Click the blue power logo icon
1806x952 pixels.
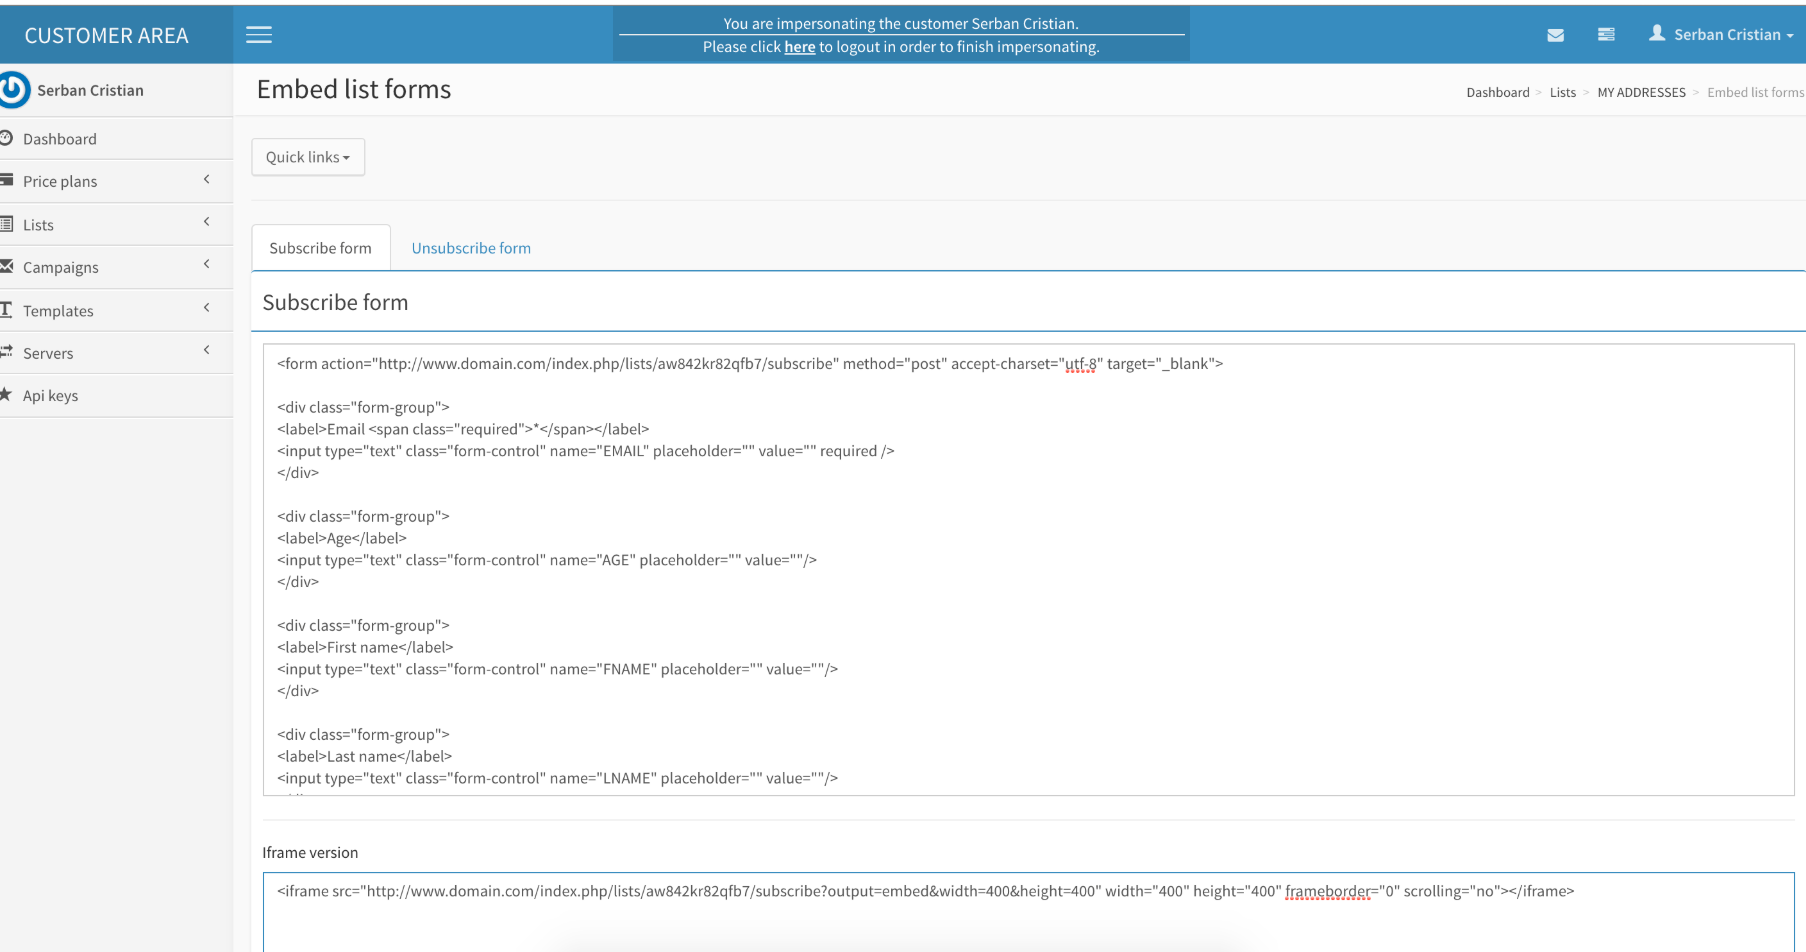[14, 90]
